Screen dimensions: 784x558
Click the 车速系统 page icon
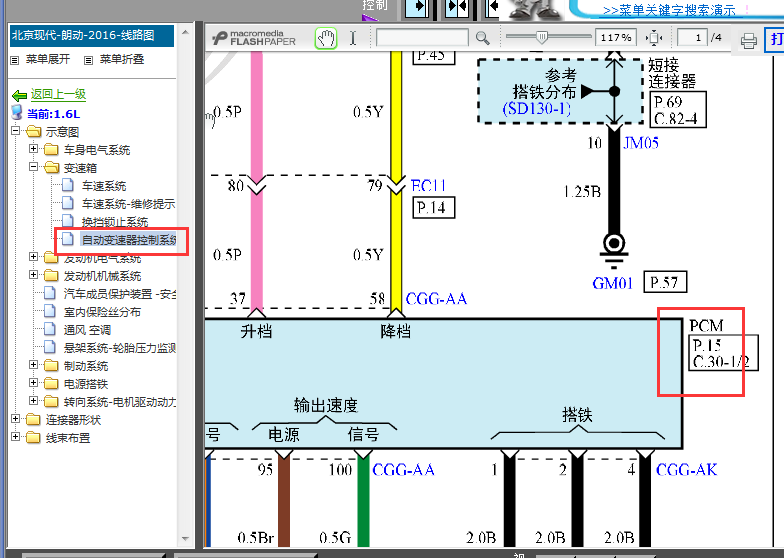(x=68, y=185)
